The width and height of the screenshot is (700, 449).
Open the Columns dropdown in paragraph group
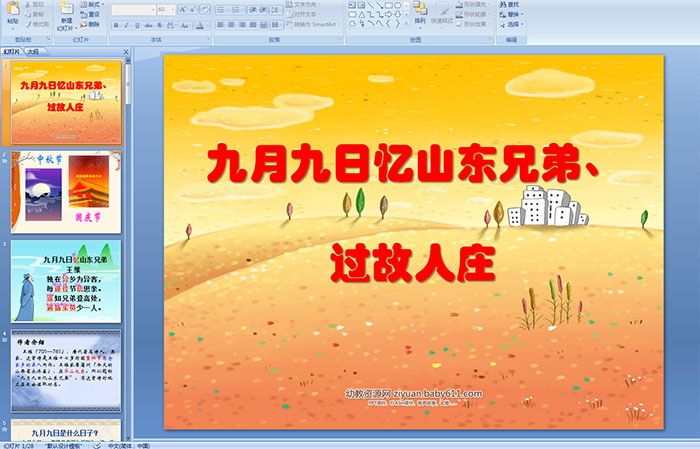pyautogui.click(x=277, y=25)
